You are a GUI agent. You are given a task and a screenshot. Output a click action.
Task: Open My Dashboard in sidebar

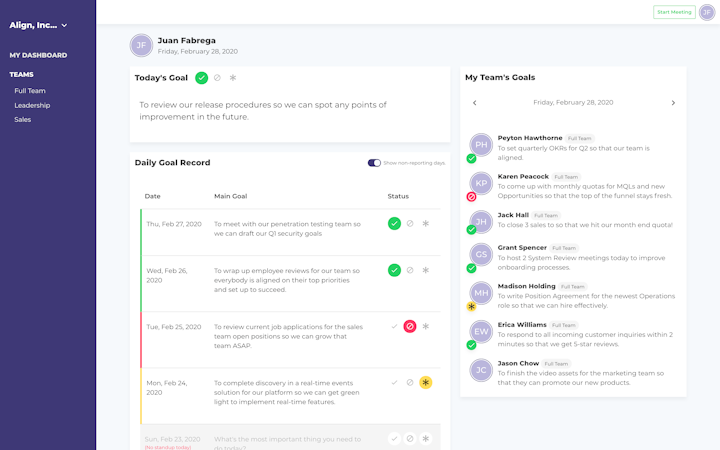[x=38, y=55]
